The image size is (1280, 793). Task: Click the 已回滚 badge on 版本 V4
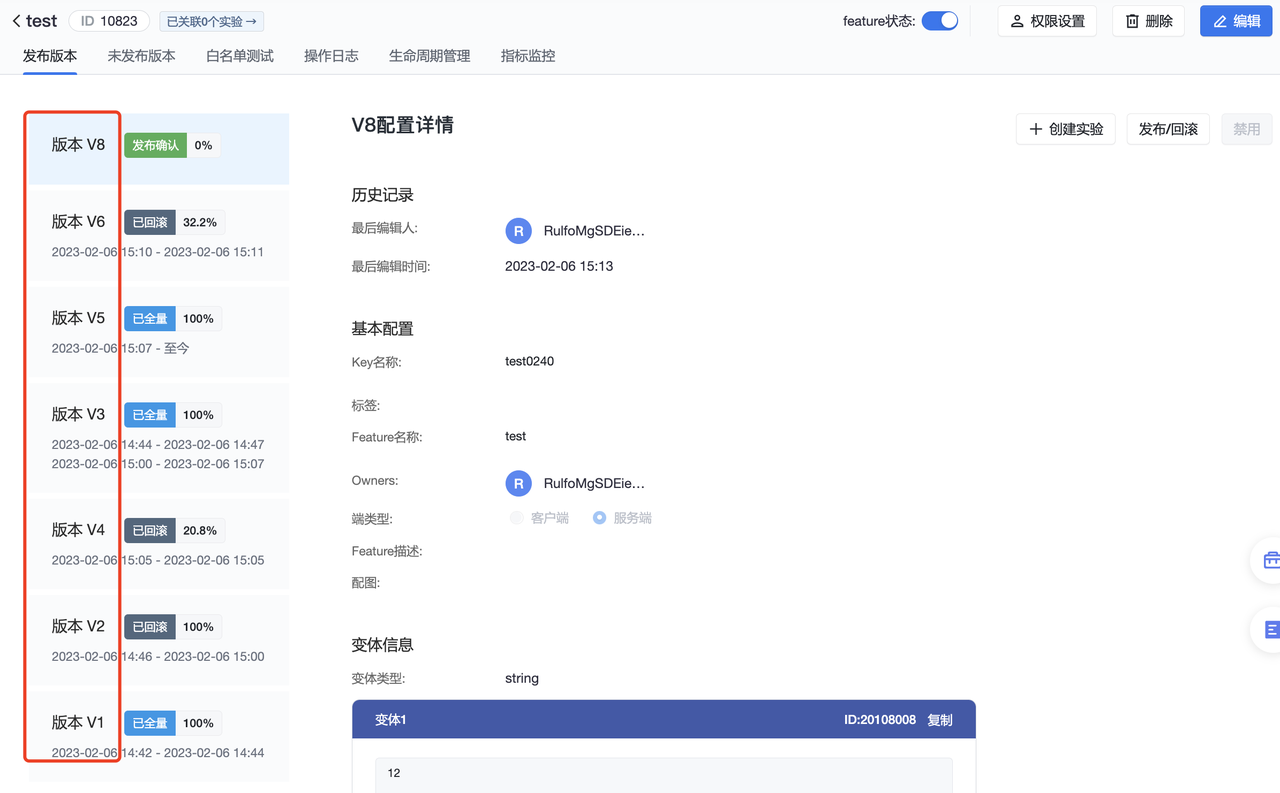tap(150, 531)
